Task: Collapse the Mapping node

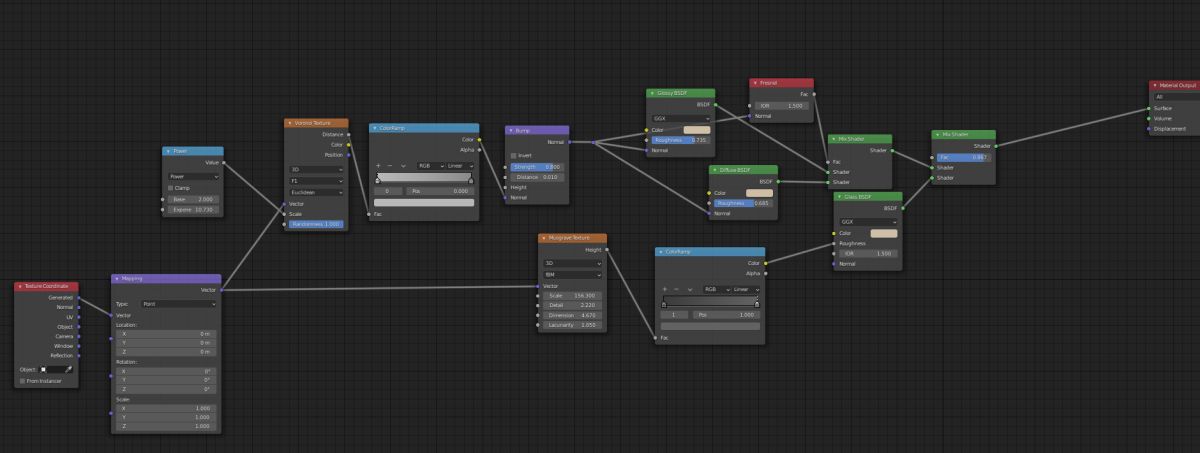Action: (116, 279)
